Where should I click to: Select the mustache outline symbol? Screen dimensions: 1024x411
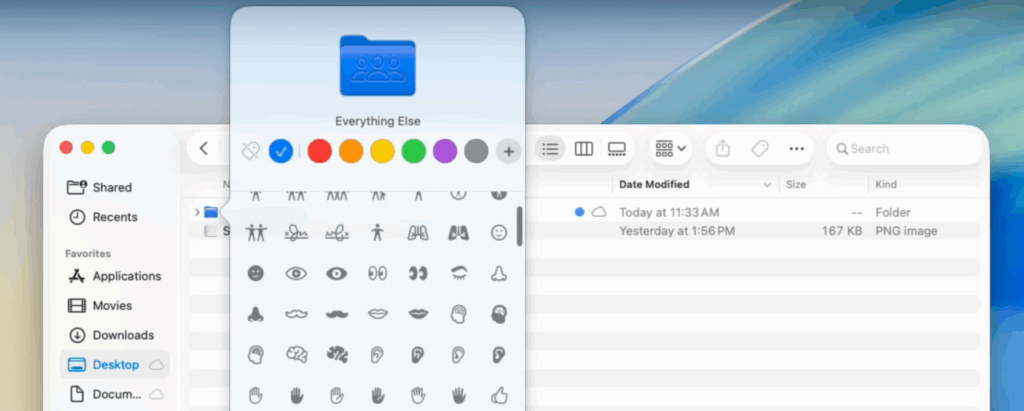[294, 314]
